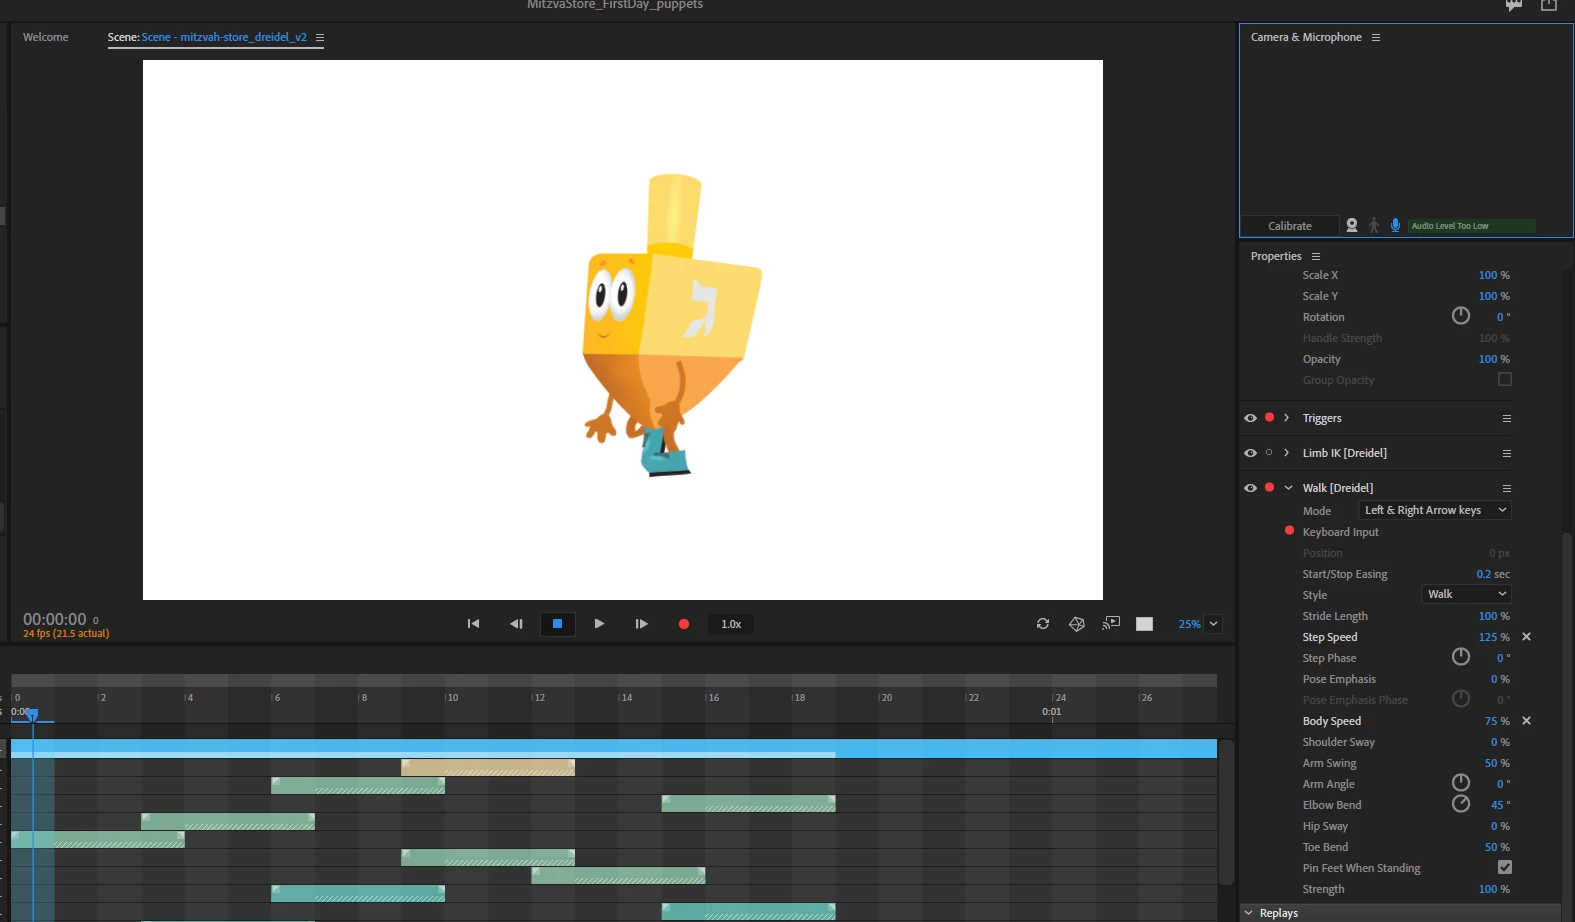Toggle microphone input icon
The image size is (1575, 922).
[1395, 226]
